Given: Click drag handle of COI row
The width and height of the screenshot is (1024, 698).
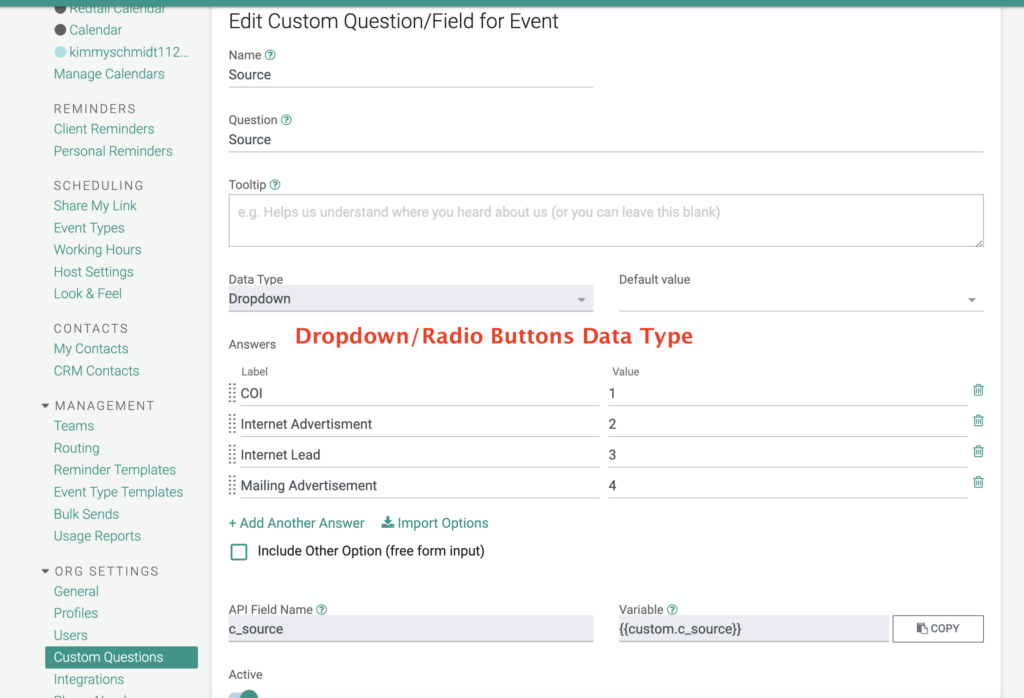Looking at the screenshot, I should tap(232, 392).
